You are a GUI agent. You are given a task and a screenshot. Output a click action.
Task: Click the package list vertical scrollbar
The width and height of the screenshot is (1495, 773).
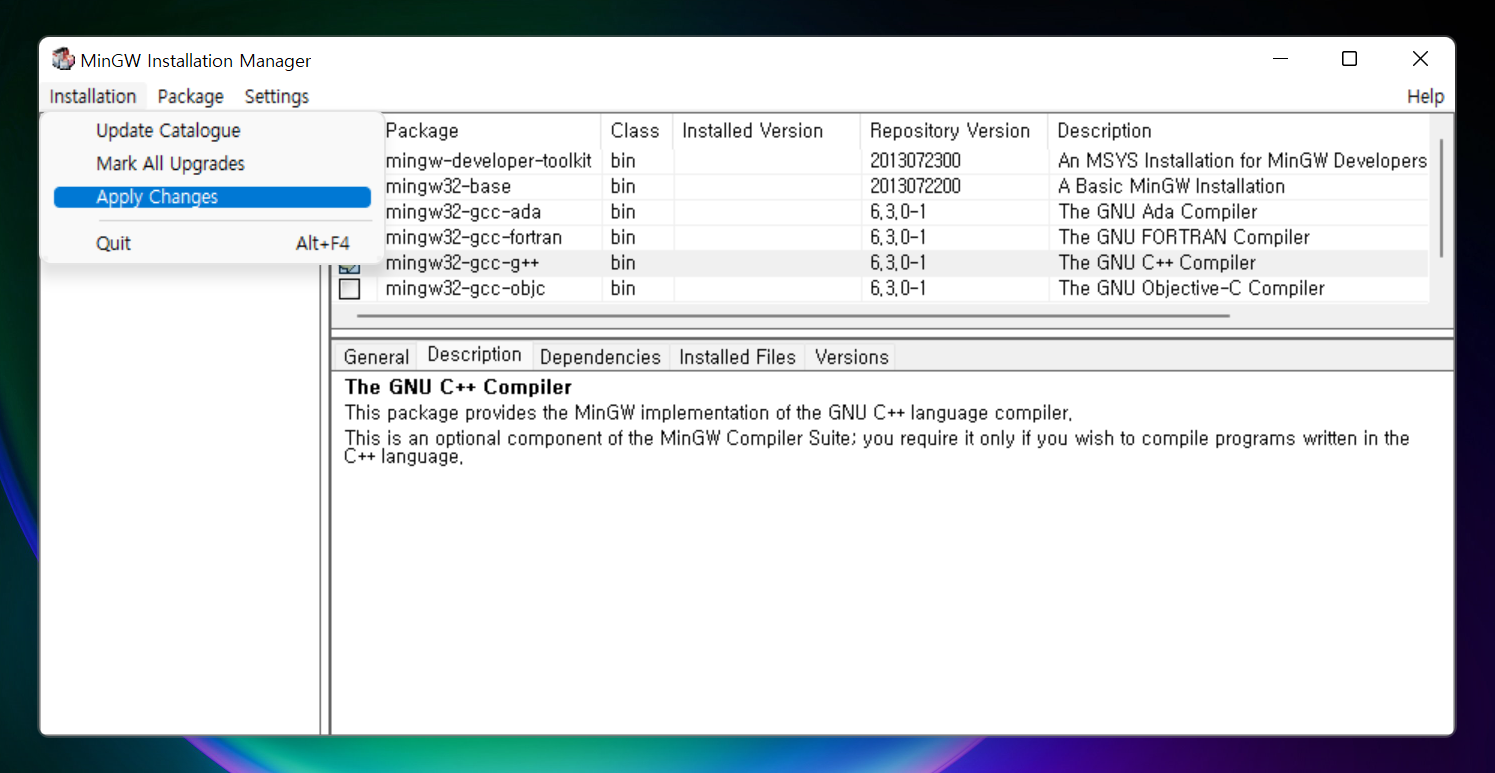tap(1441, 198)
